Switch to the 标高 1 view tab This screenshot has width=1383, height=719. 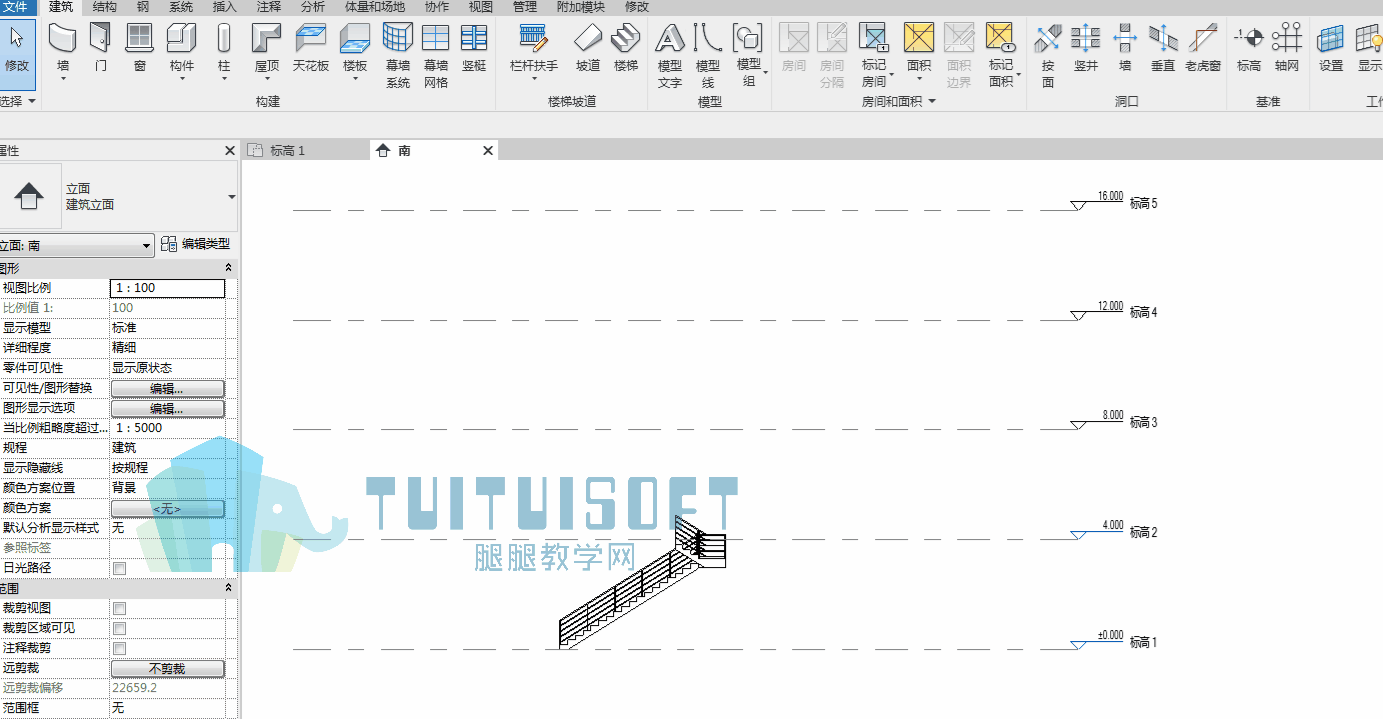click(x=305, y=150)
